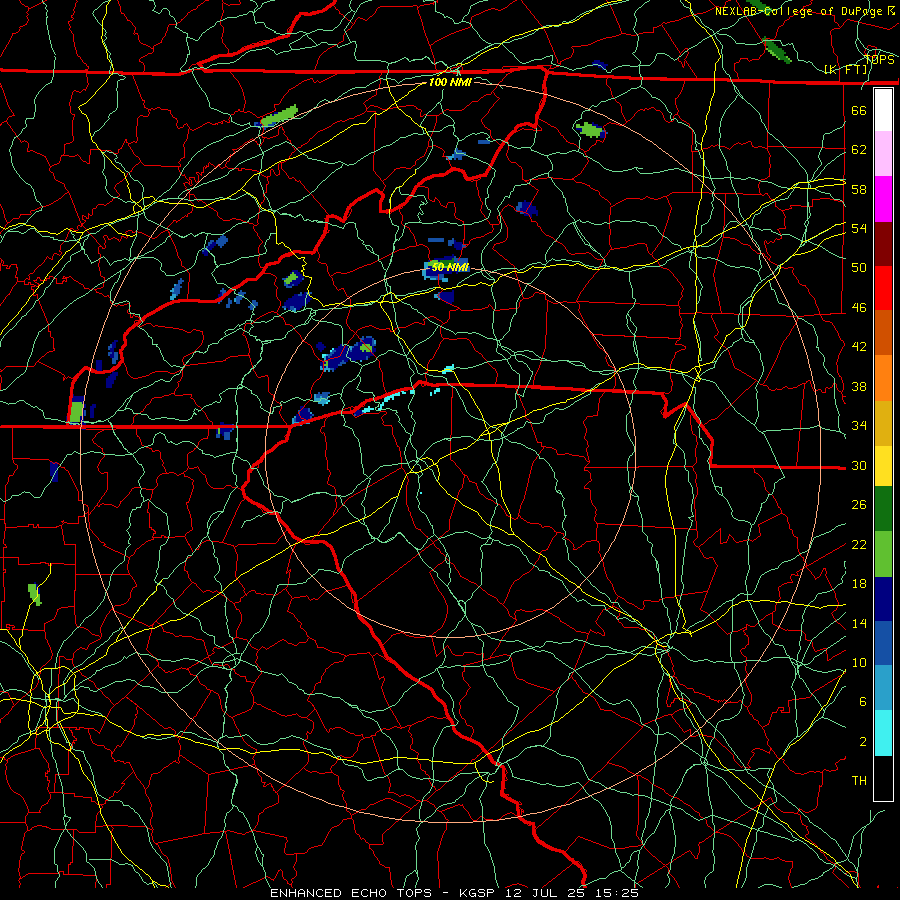Click the "TH" legend label
Screen dimensions: 900x900
pos(859,781)
